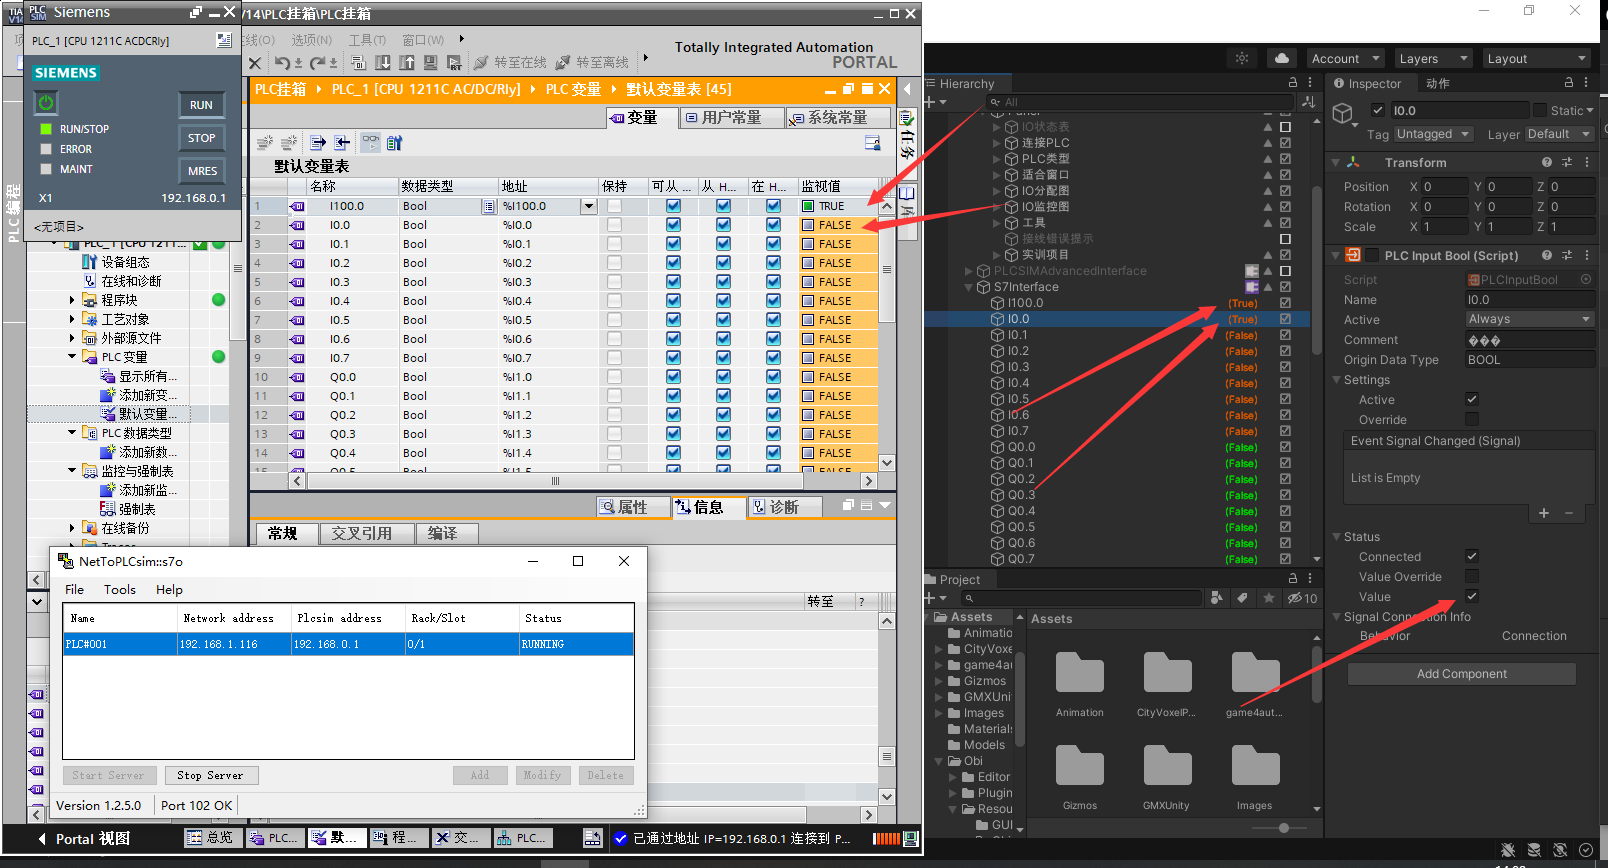Click the hidden items count icon in Project
Image resolution: width=1608 pixels, height=868 pixels.
tap(1302, 598)
